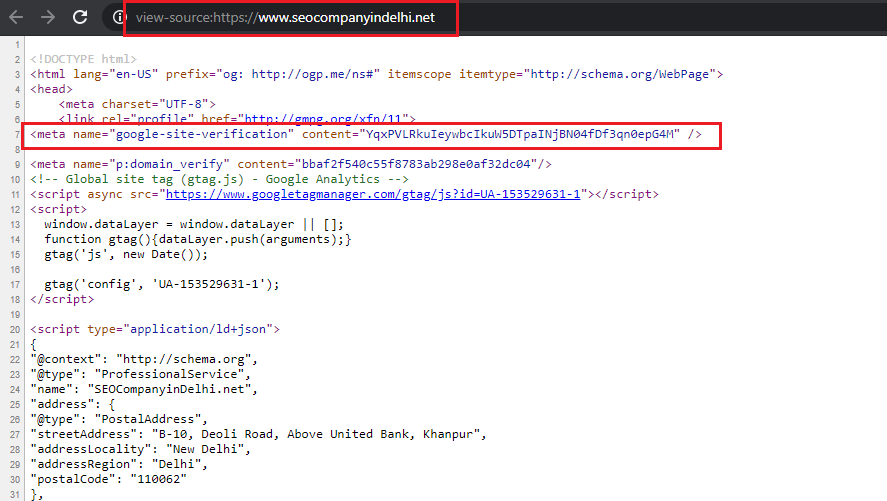Click the gtag('js', new Date()) line
Viewport: 887px width, 501px height.
[126, 254]
